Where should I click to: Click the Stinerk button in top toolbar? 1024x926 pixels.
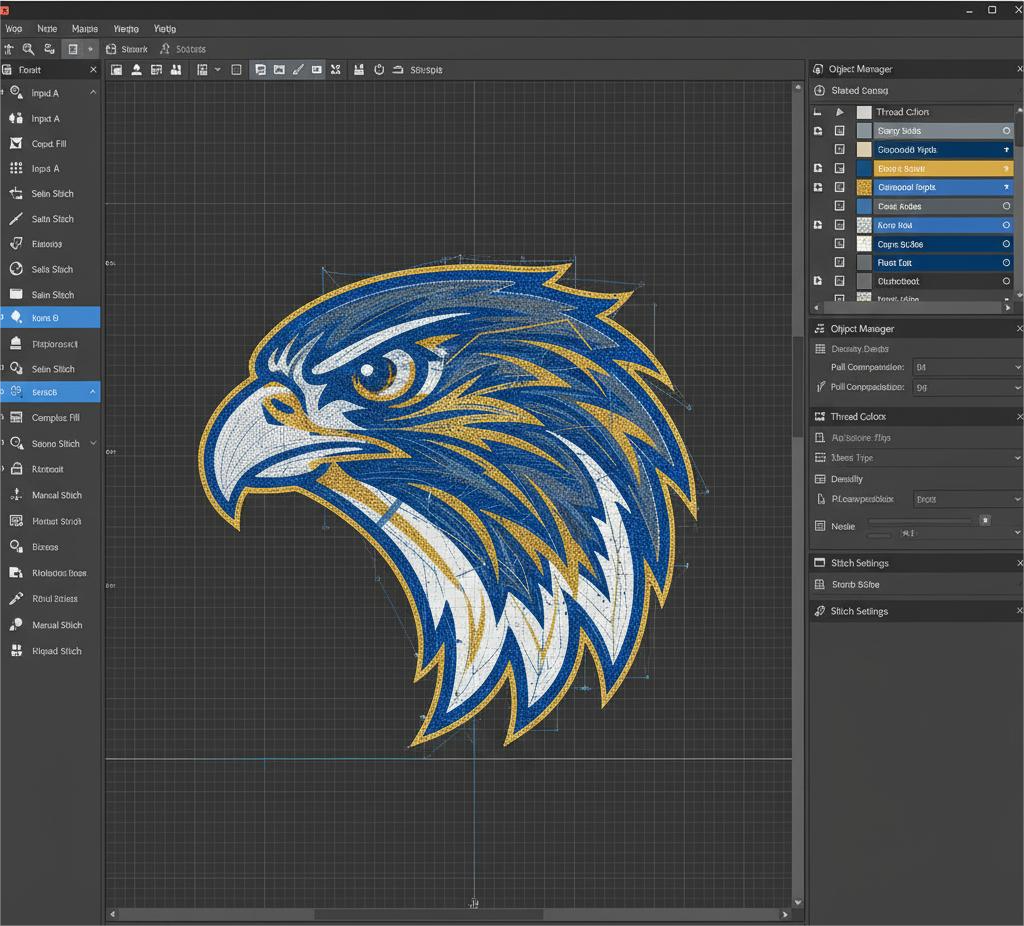coord(127,49)
